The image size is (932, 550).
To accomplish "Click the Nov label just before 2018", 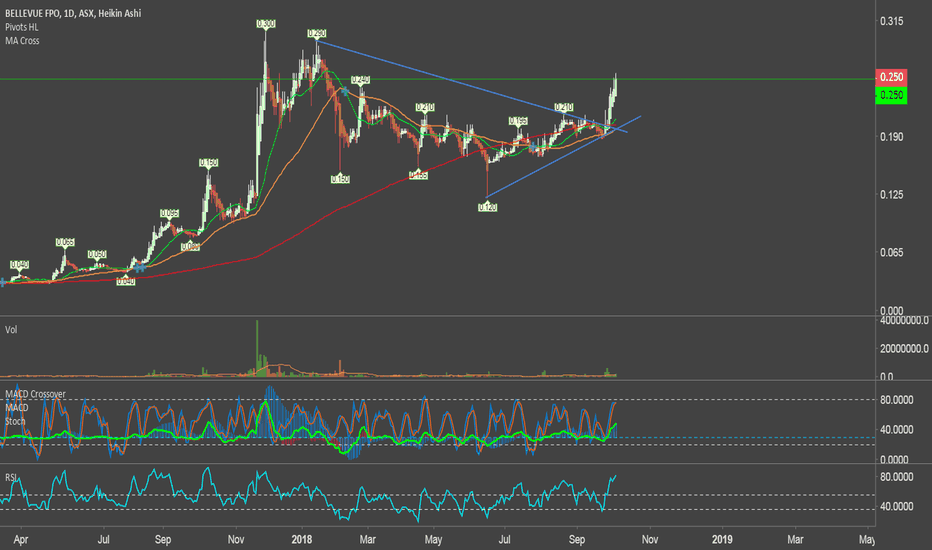I will coord(236,539).
